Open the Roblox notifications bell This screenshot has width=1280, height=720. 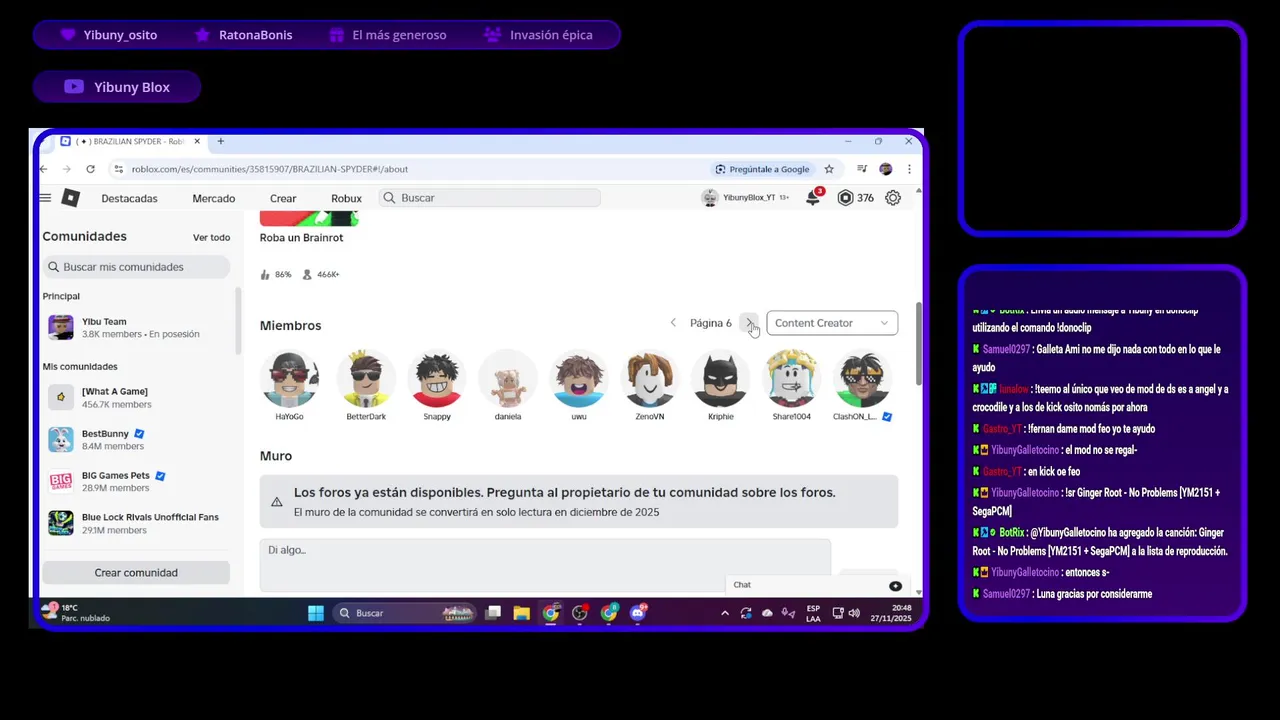(x=813, y=198)
